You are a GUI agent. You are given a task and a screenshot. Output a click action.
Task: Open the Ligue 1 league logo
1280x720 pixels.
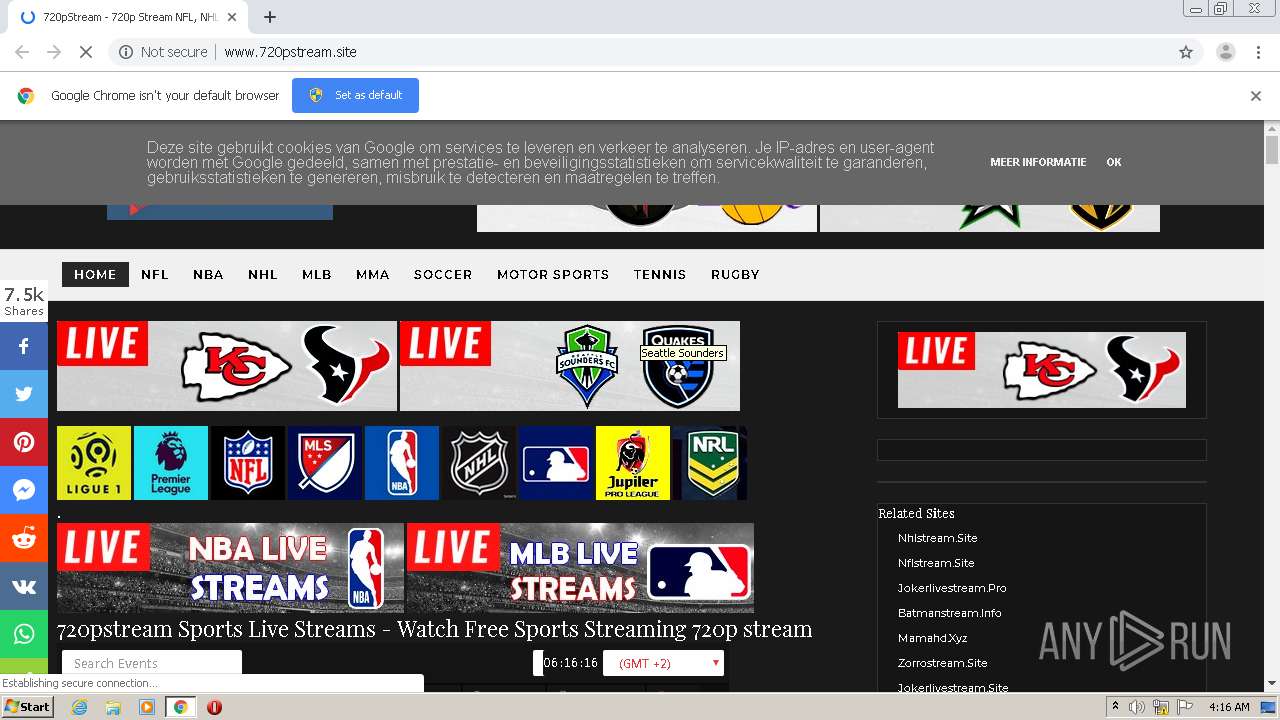[94, 463]
